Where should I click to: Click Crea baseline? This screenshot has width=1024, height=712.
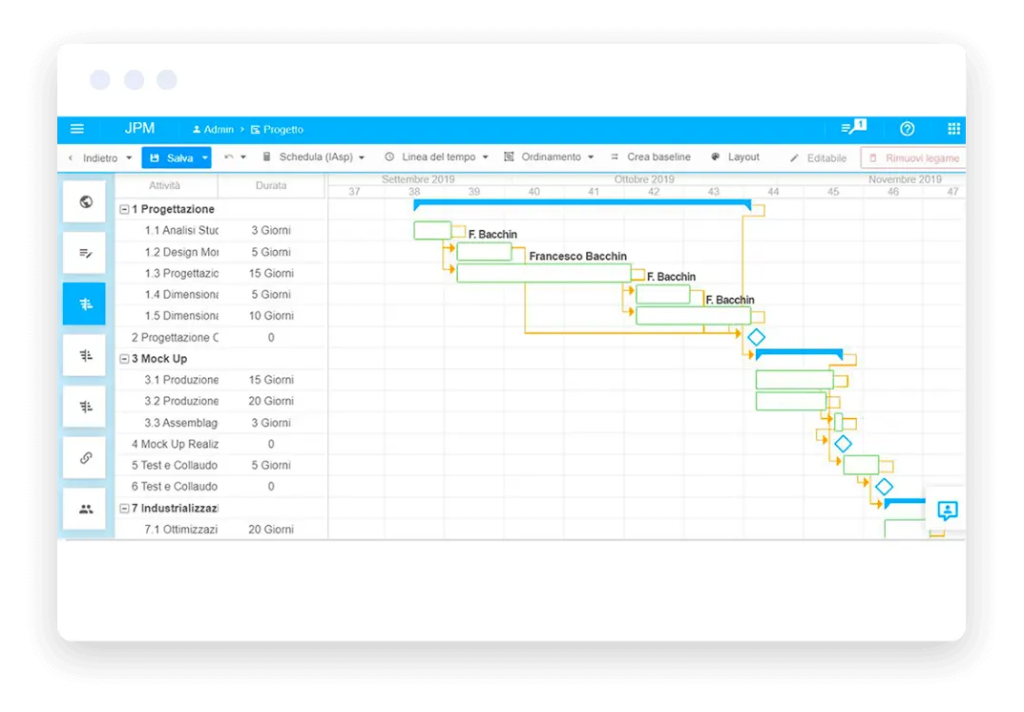(650, 158)
